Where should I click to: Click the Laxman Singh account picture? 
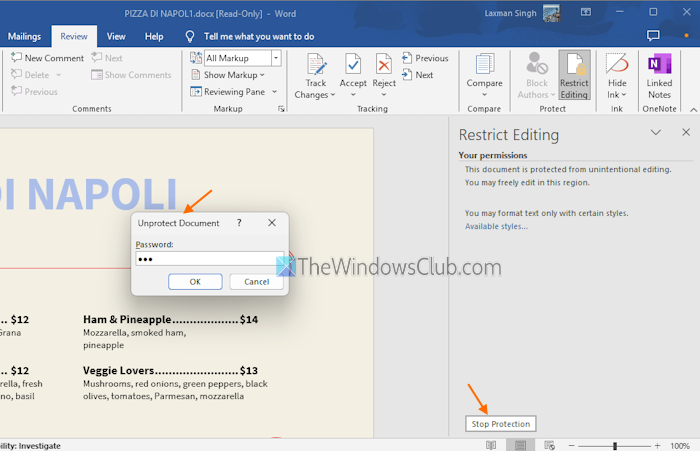pyautogui.click(x=551, y=13)
